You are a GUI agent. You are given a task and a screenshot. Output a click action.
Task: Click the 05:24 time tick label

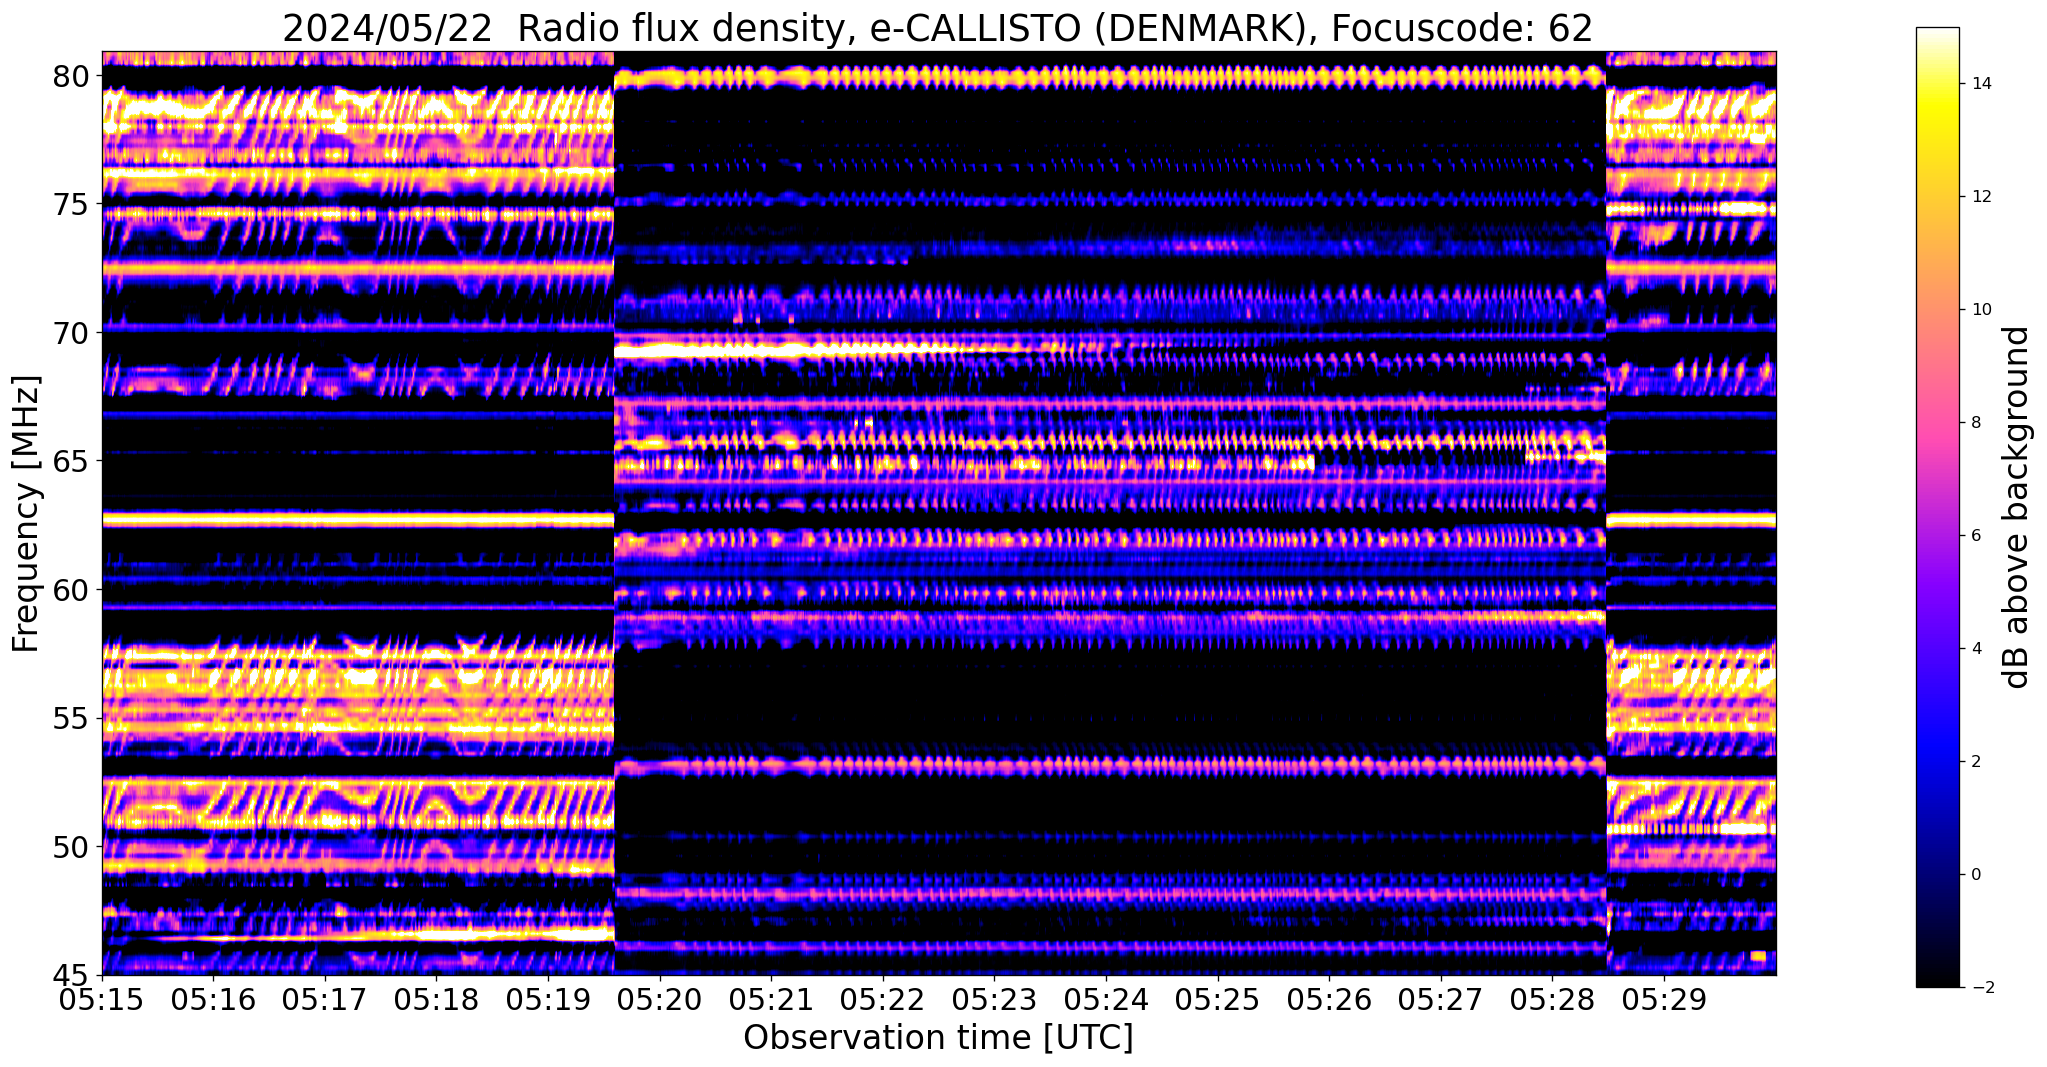(x=1106, y=1000)
